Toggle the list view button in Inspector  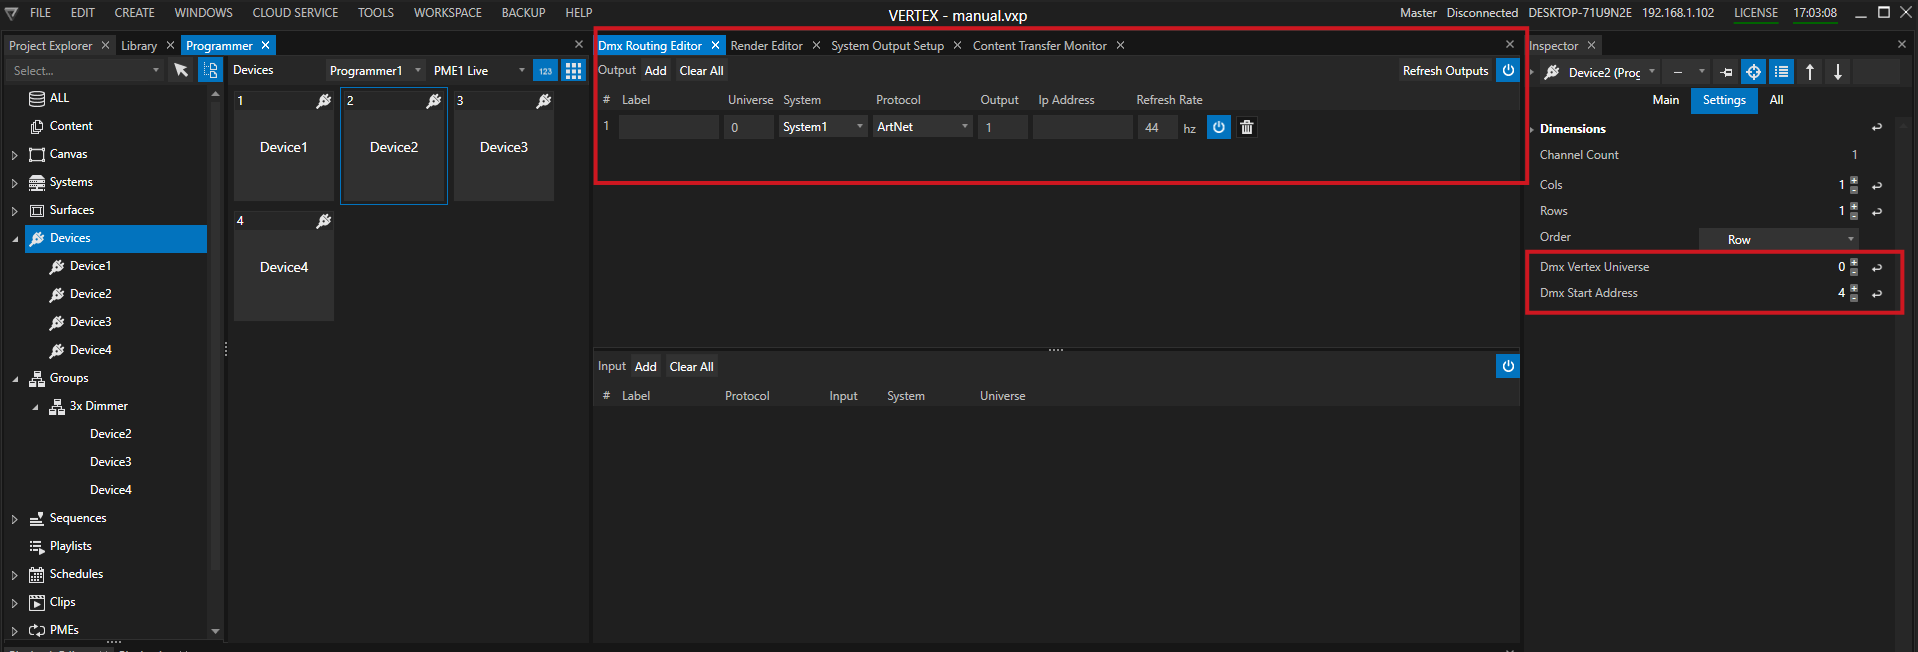pyautogui.click(x=1781, y=72)
